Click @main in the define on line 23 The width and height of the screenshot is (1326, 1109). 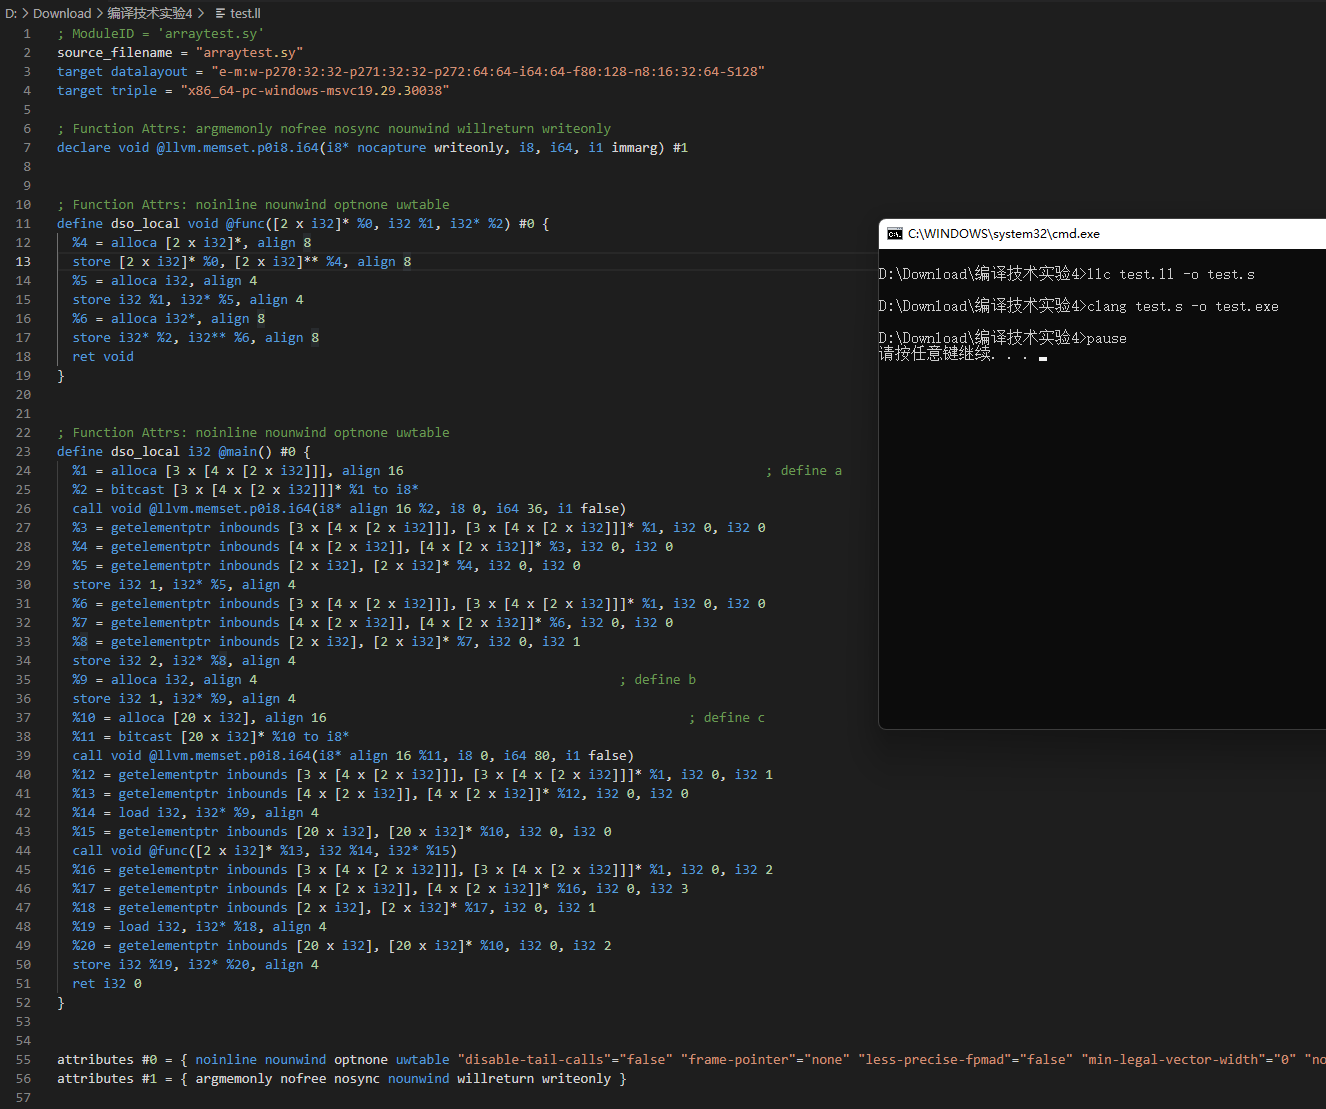click(238, 451)
